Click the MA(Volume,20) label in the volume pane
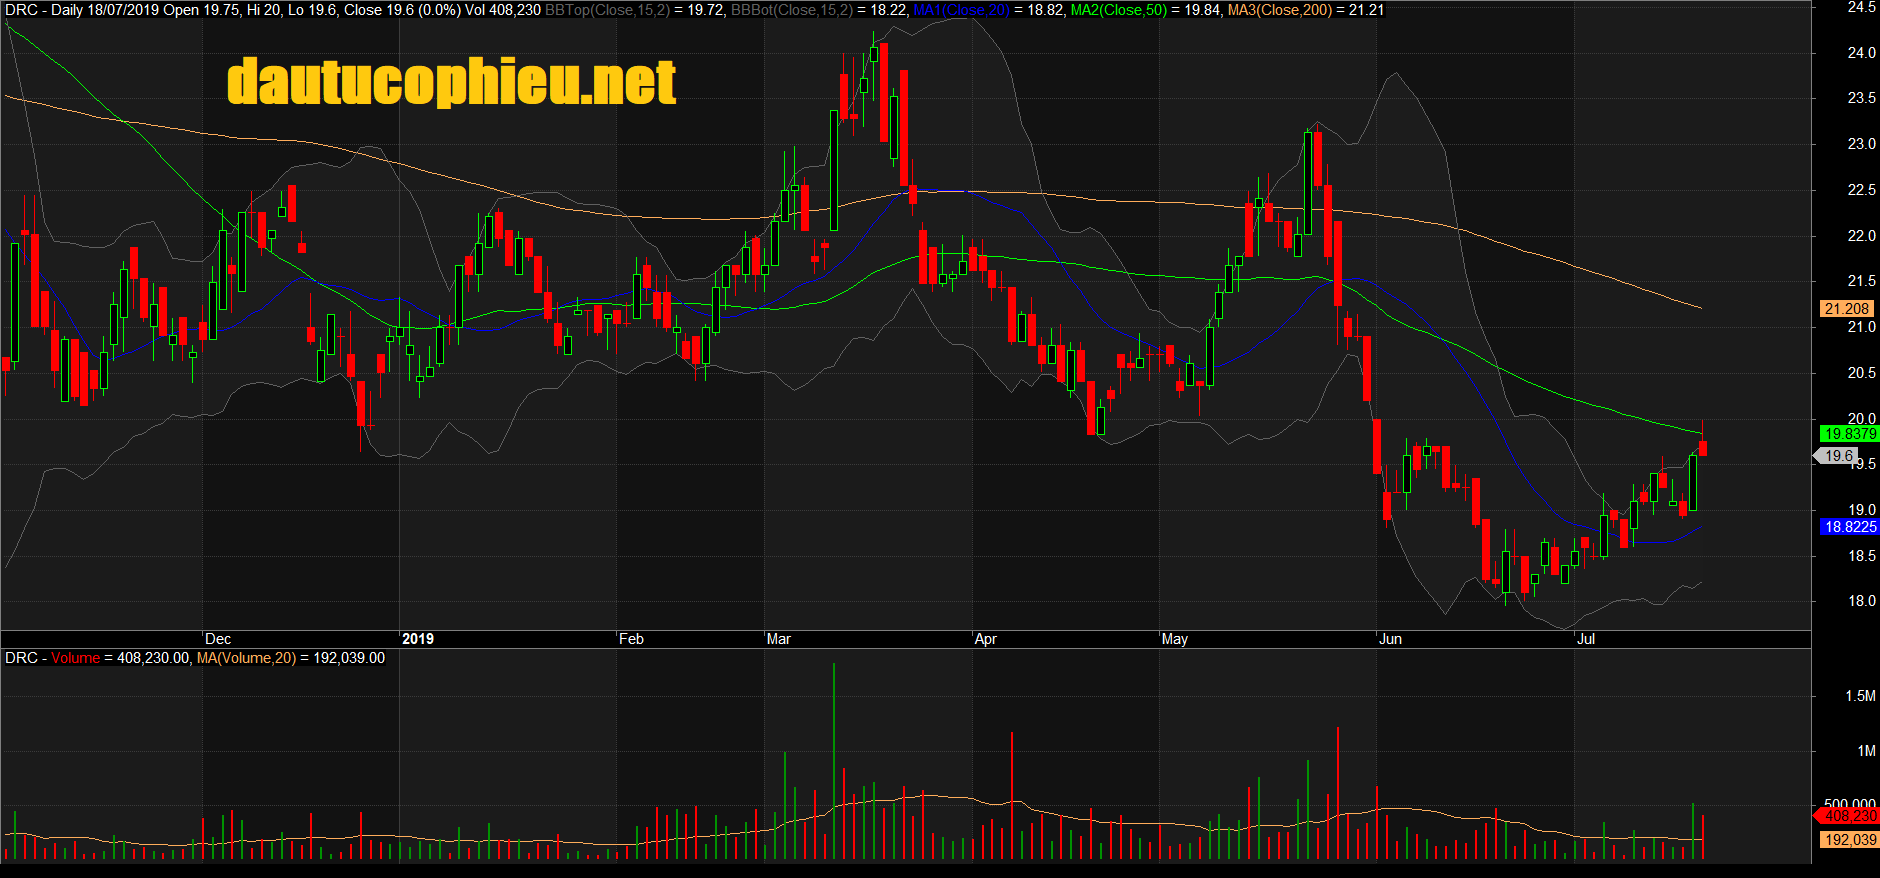The image size is (1880, 878). (246, 658)
